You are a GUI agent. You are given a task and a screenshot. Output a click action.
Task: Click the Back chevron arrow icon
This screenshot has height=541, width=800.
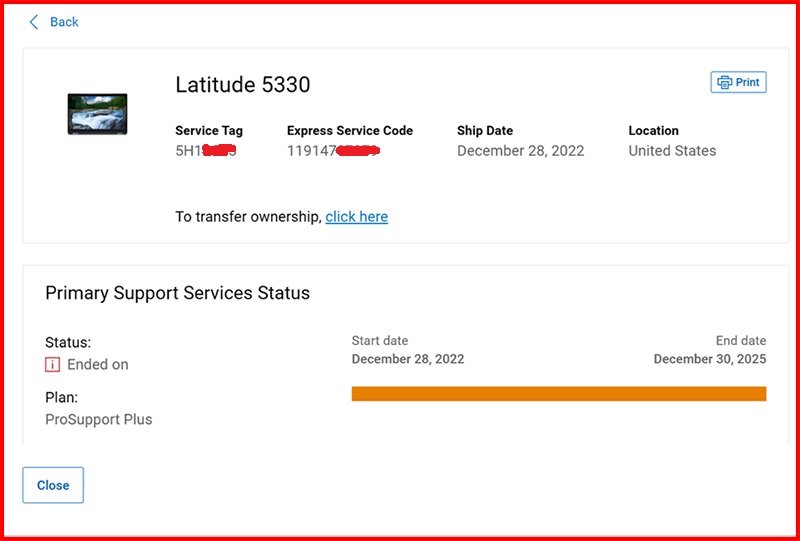click(x=34, y=22)
